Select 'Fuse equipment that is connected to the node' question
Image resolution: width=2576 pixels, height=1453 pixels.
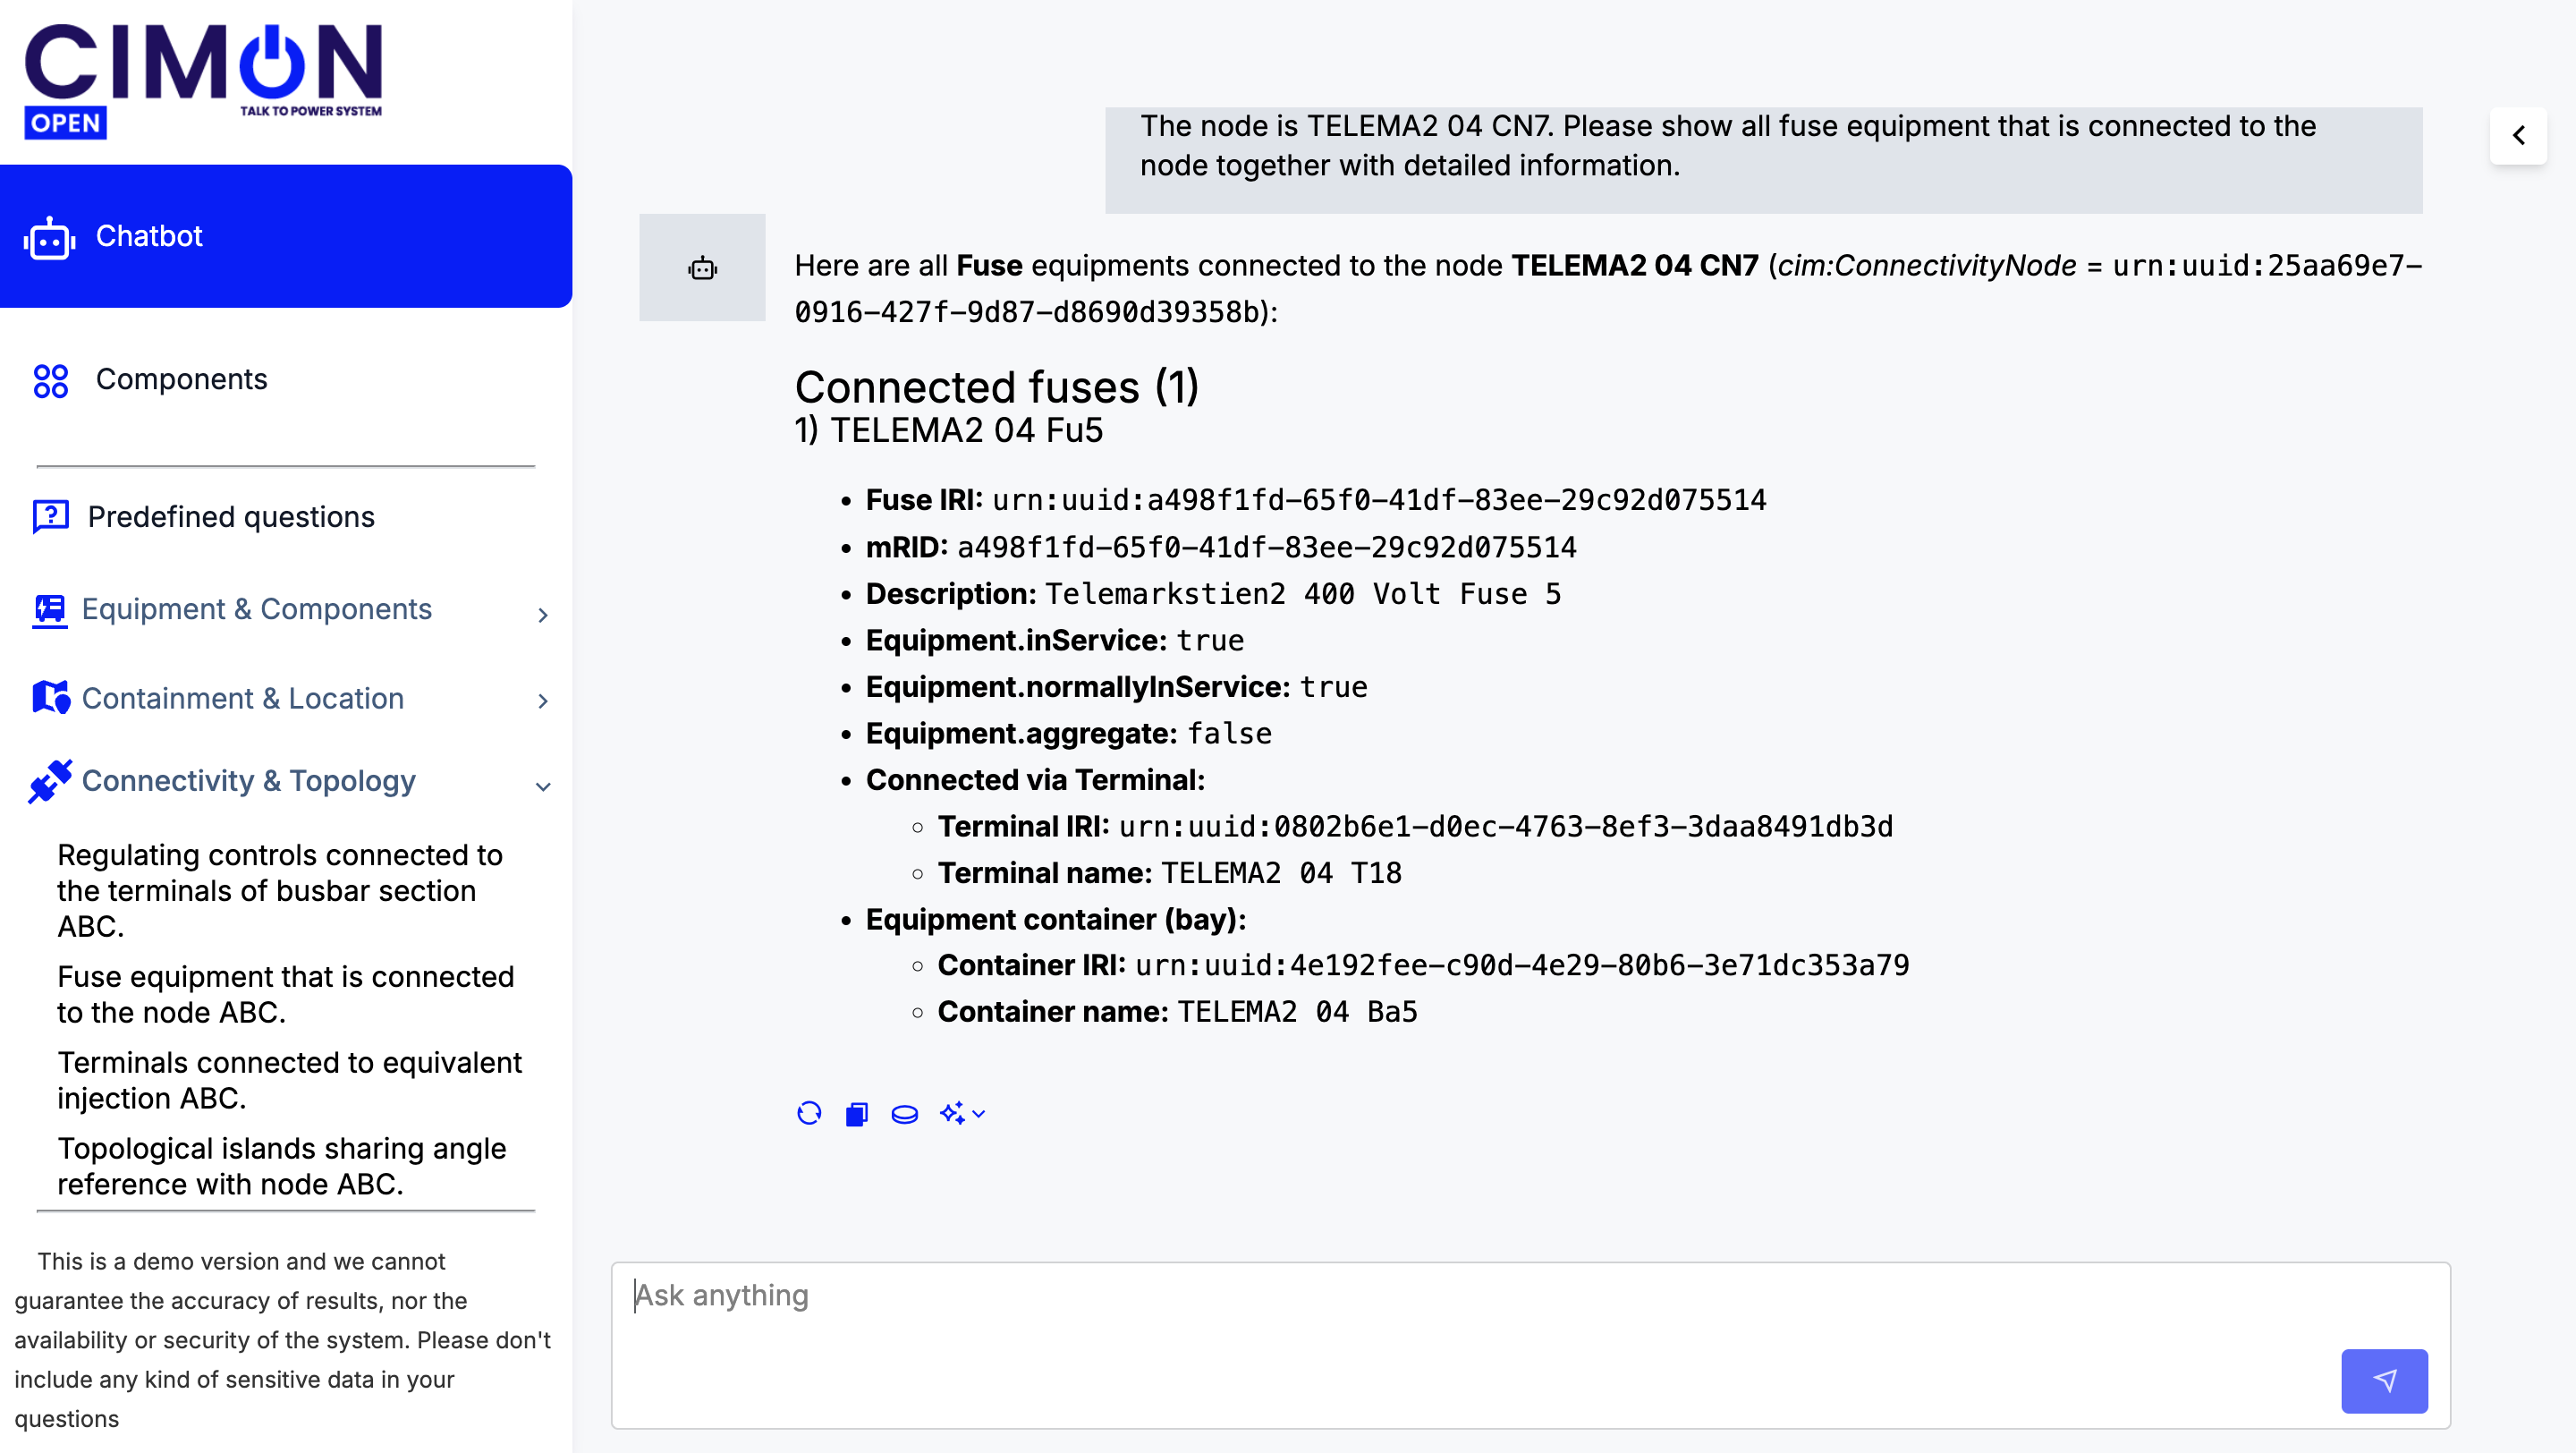286,994
